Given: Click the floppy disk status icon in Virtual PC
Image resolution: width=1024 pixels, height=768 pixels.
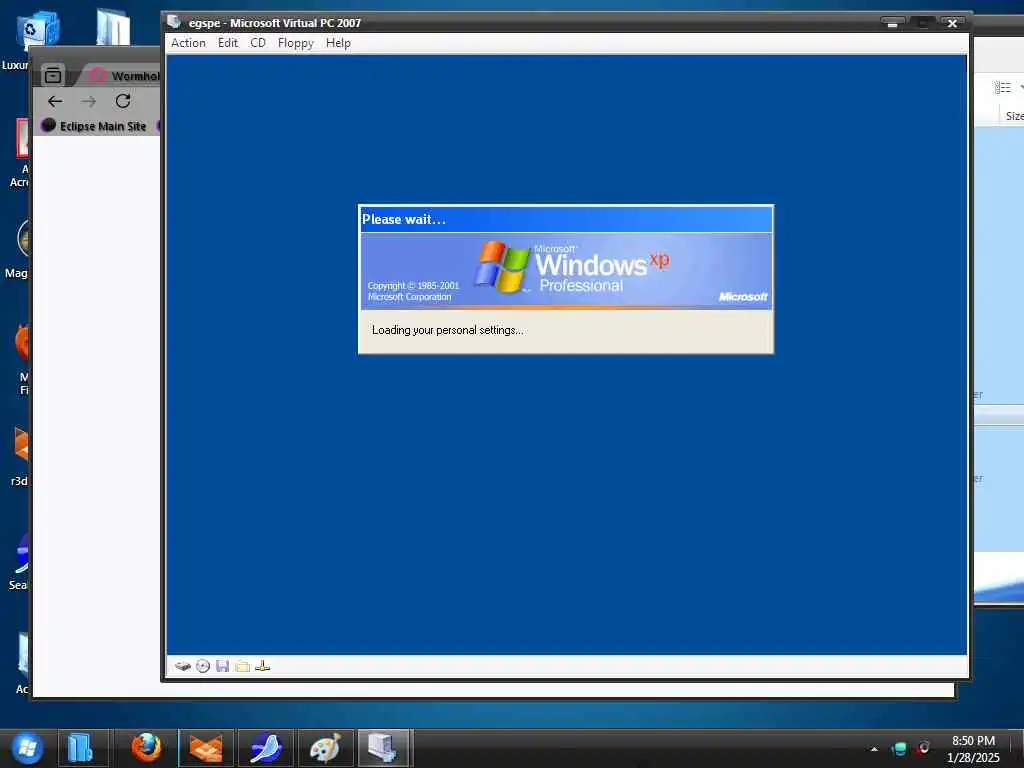Looking at the screenshot, I should [x=223, y=666].
